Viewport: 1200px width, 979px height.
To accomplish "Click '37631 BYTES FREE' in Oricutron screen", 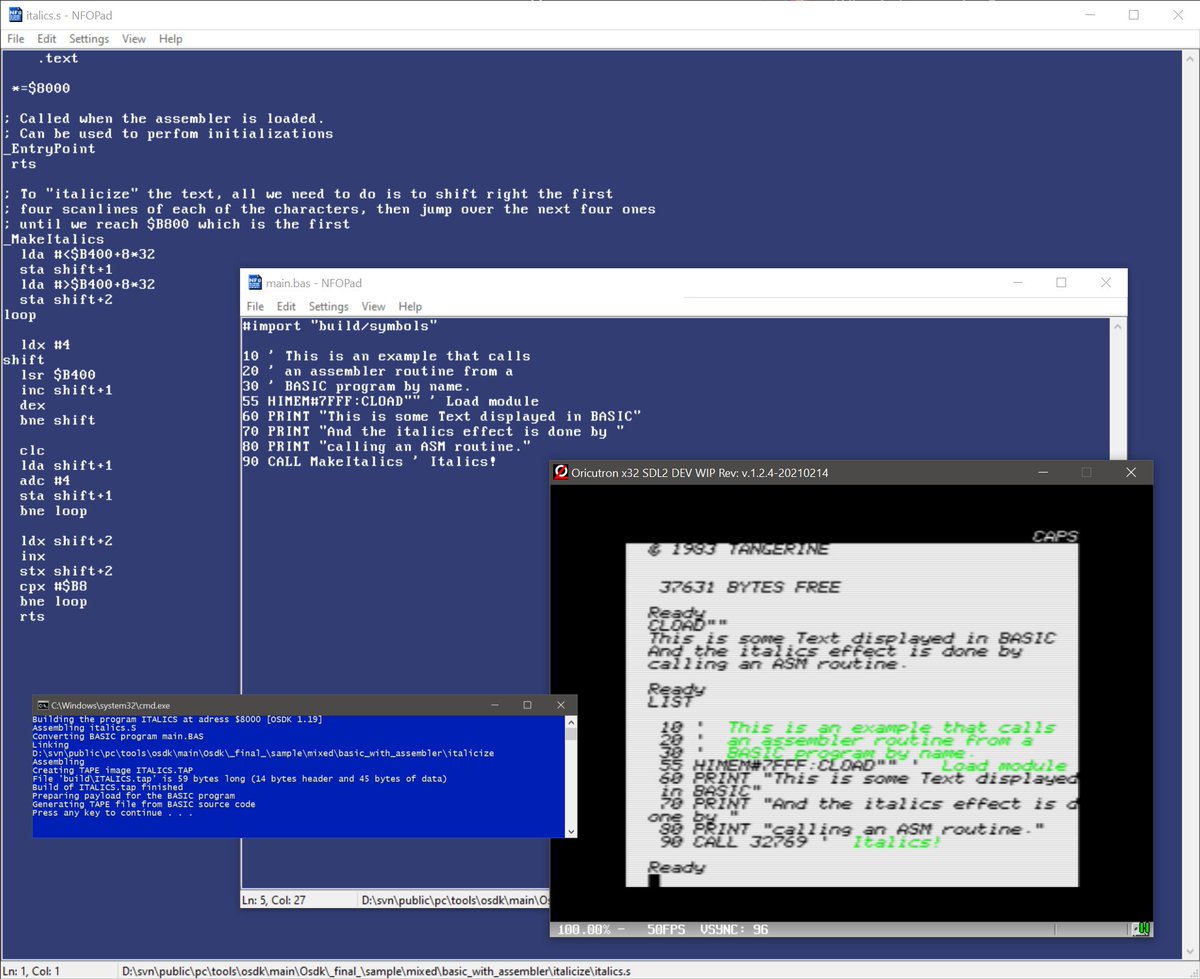I will coord(749,587).
